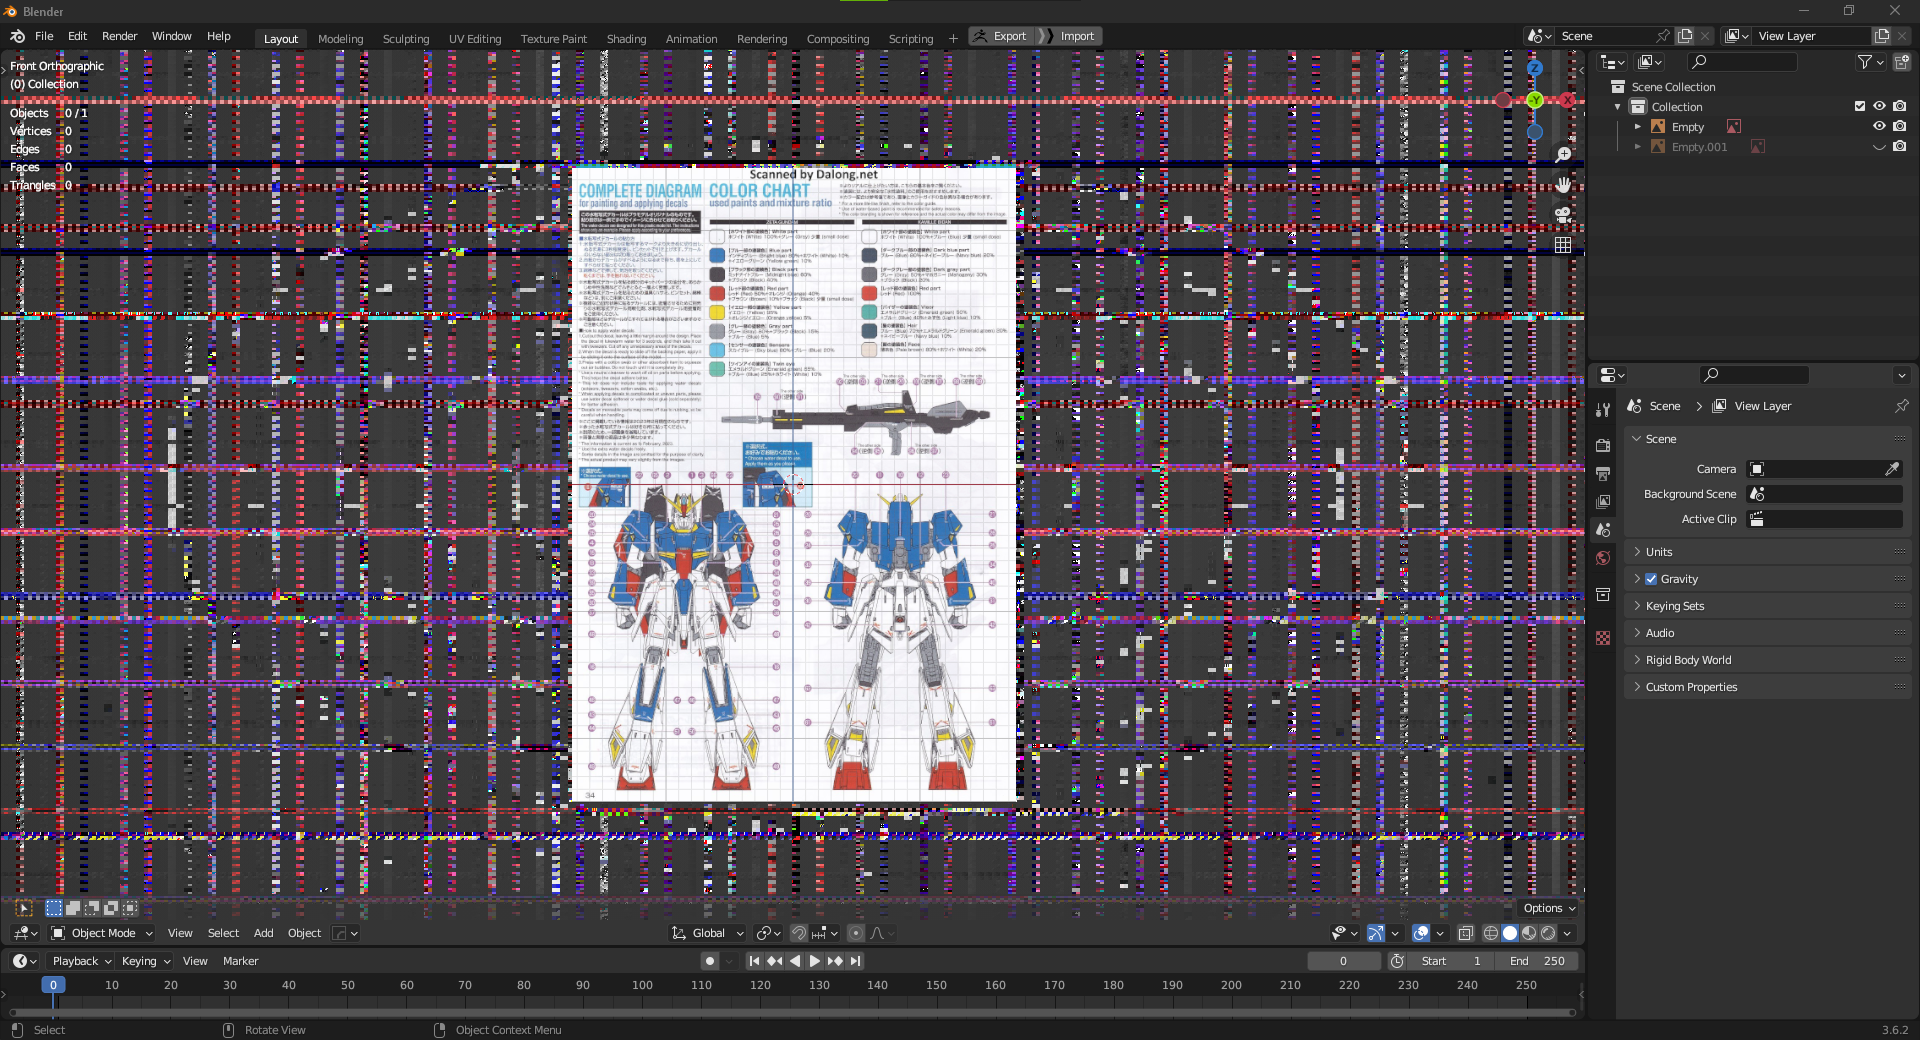This screenshot has height=1040, width=1920.
Task: Switch orthographic/perspective with grid icon
Action: (x=1563, y=245)
